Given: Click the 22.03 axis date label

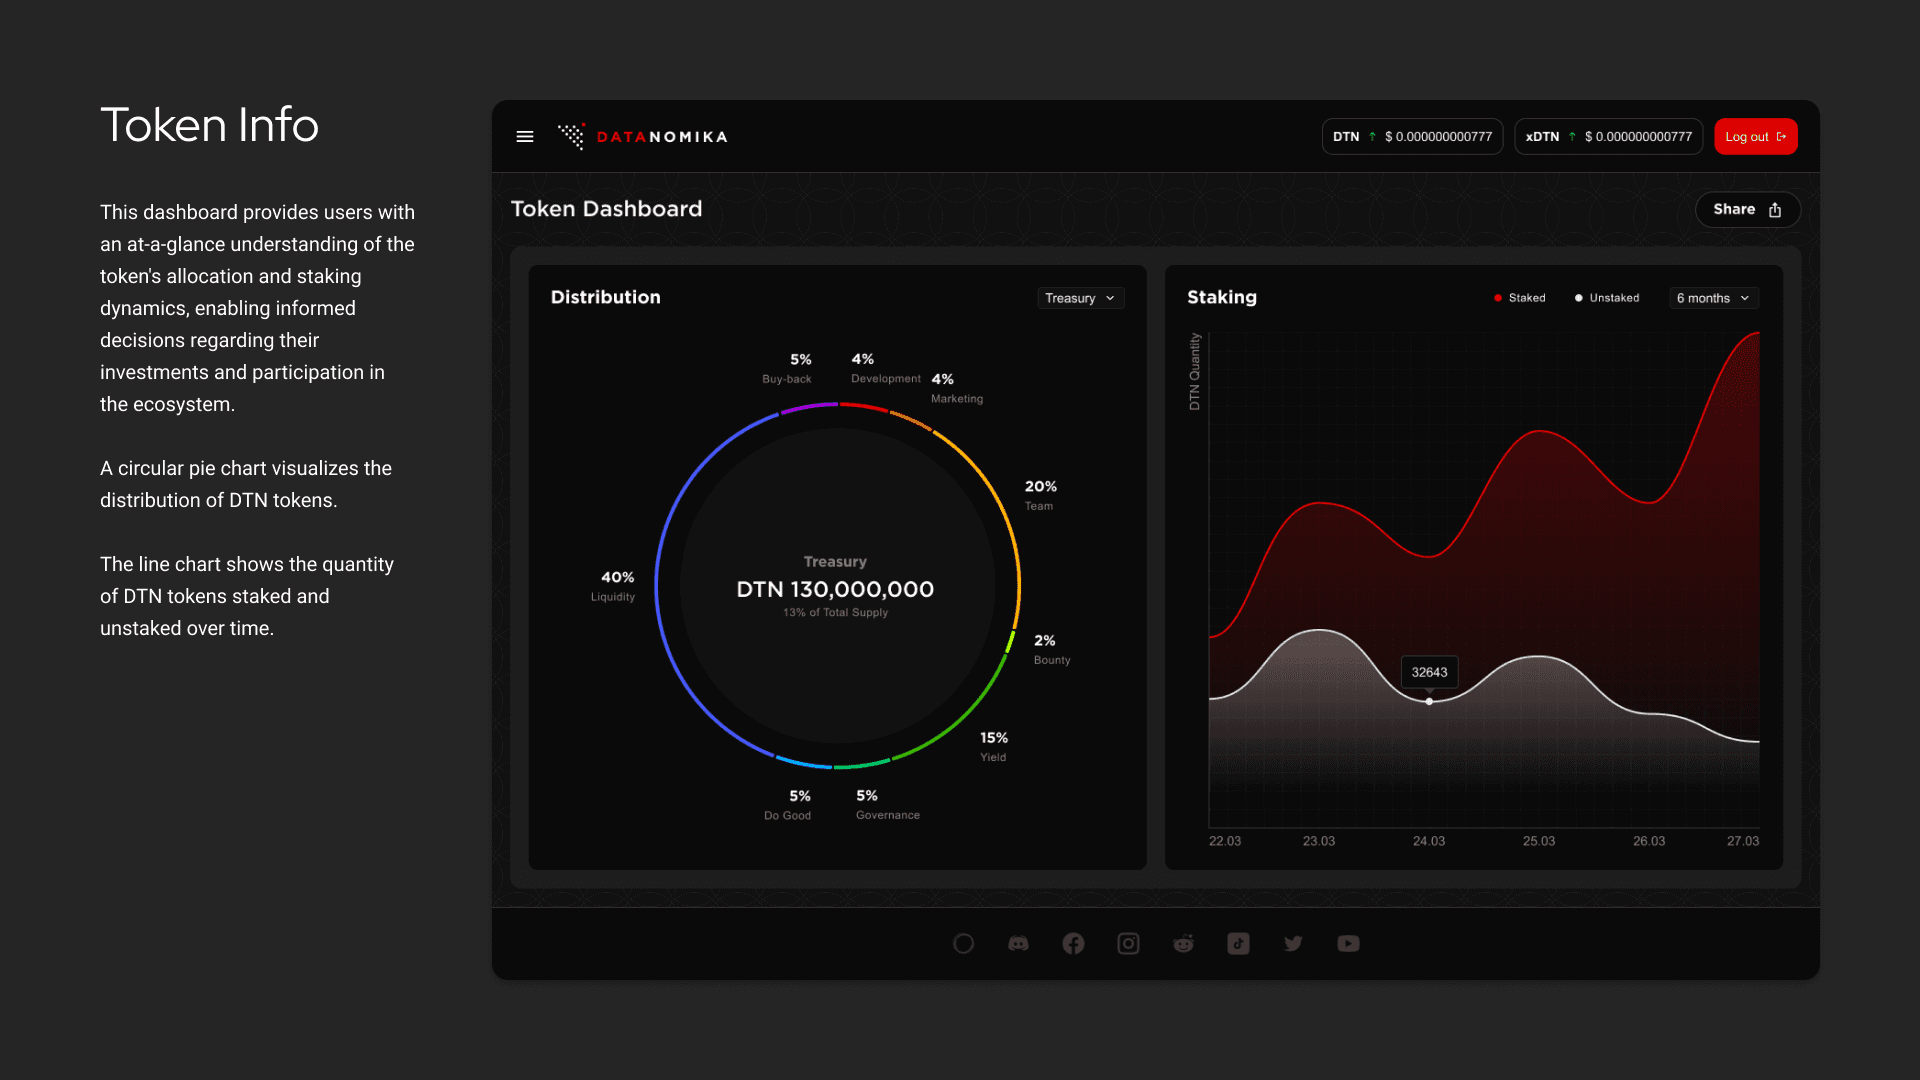Looking at the screenshot, I should coord(1224,841).
